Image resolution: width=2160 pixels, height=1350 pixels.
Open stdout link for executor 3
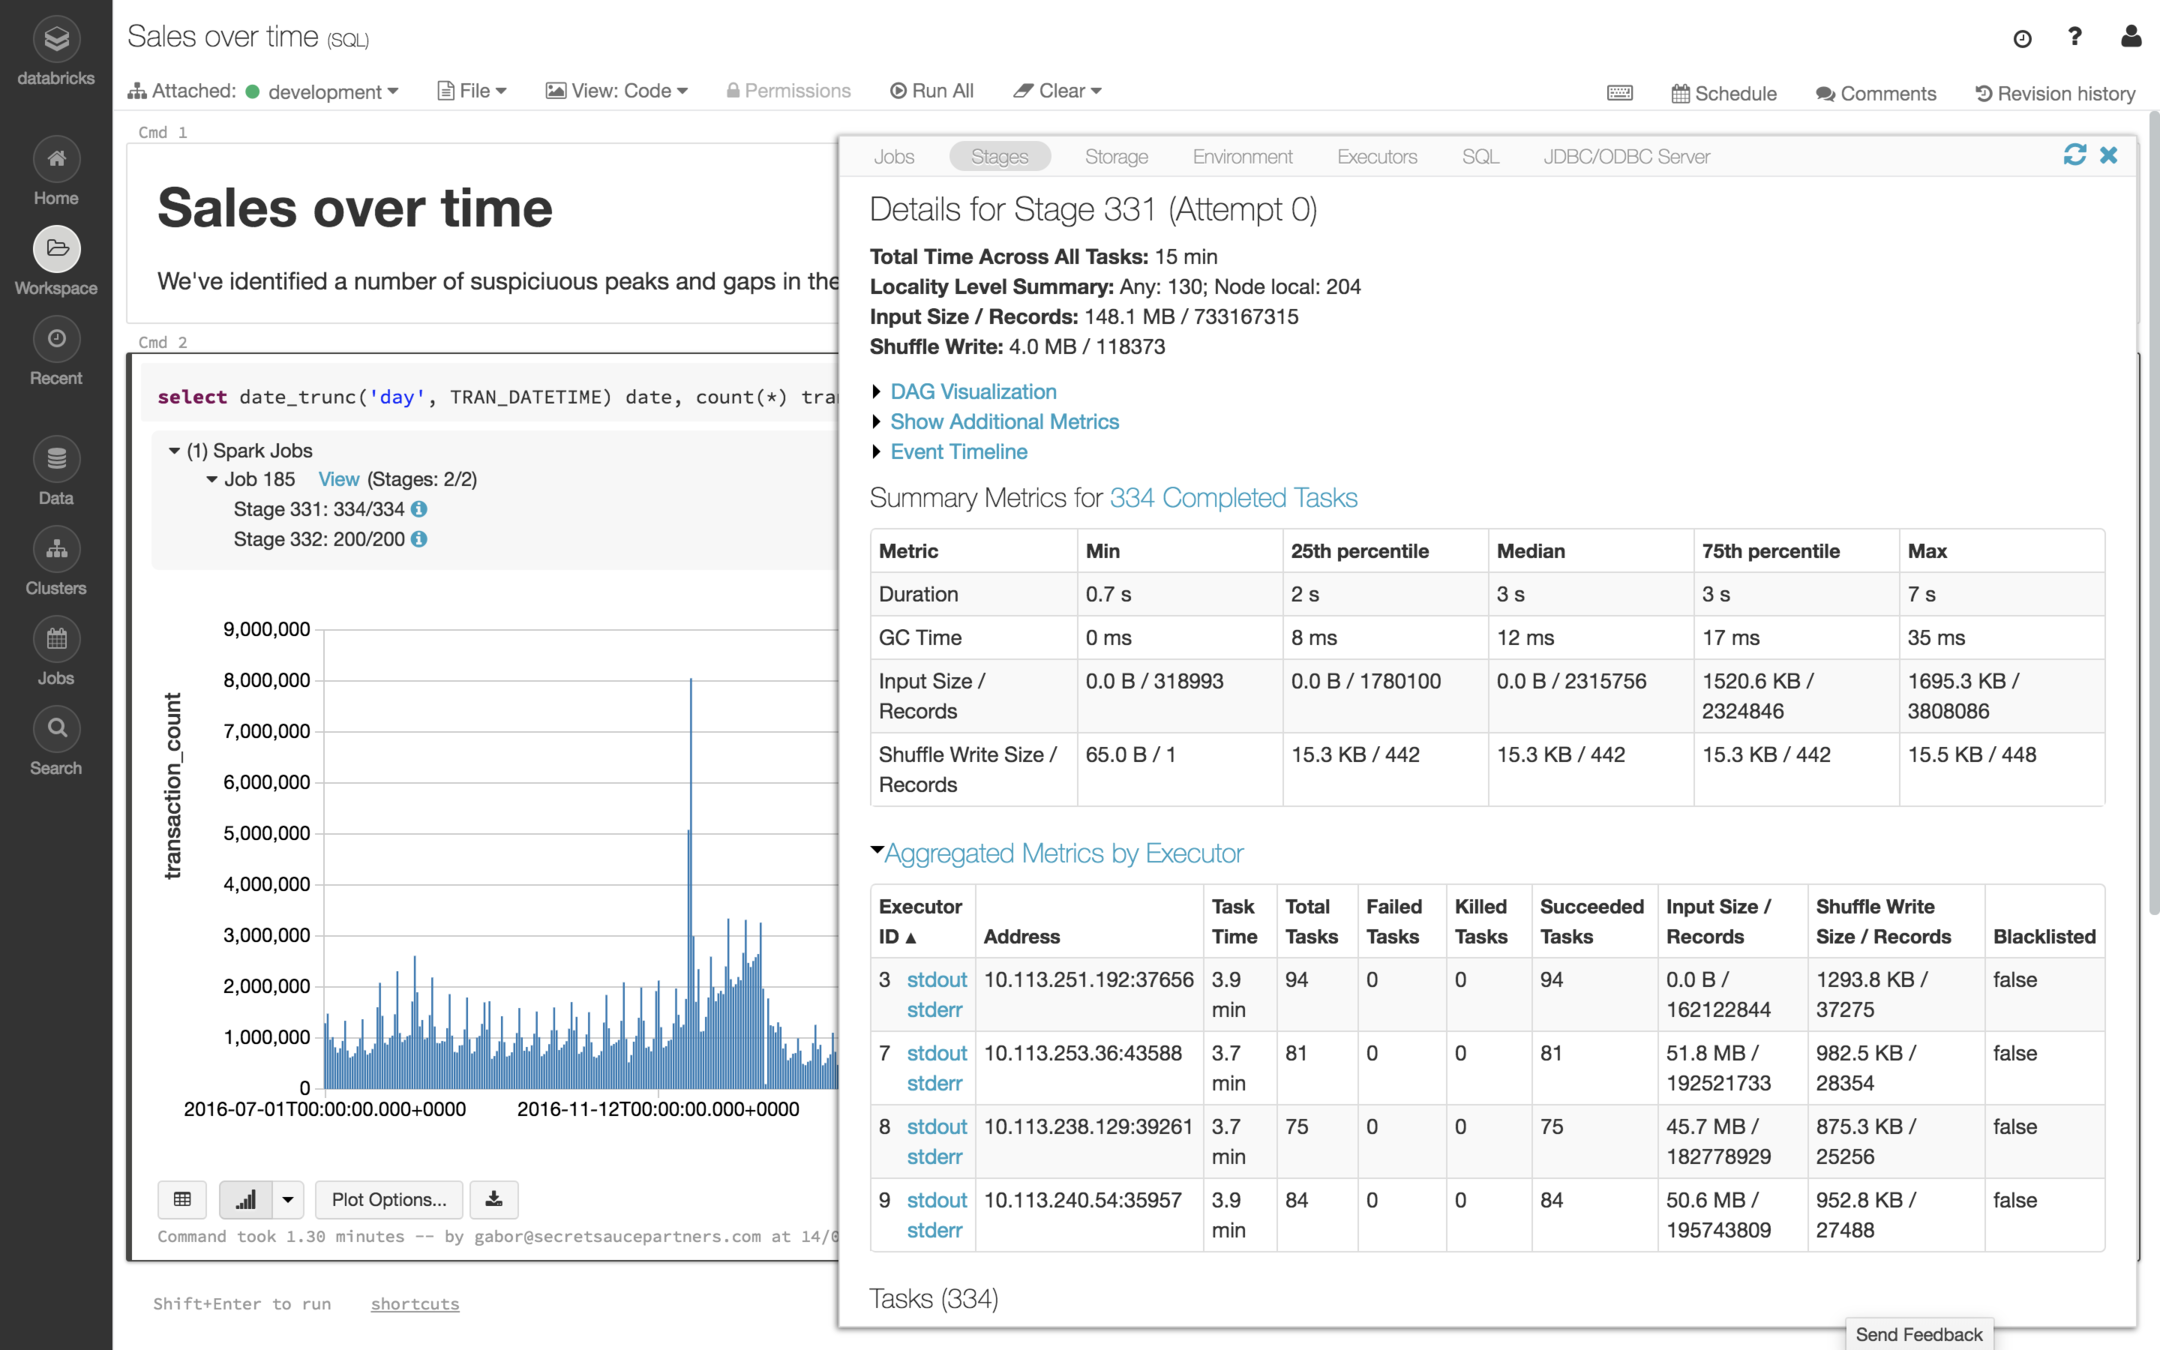(x=936, y=980)
